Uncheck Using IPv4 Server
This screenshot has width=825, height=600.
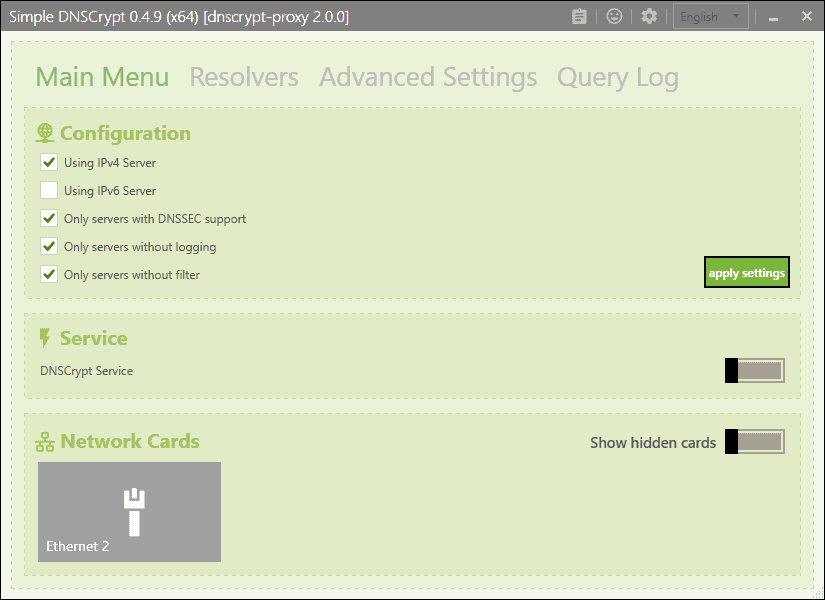tap(48, 162)
